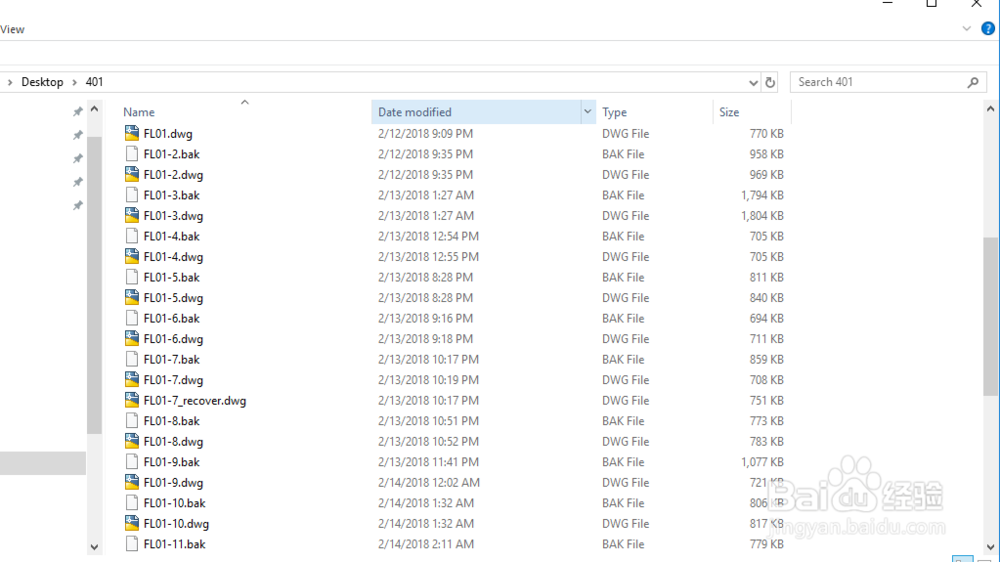
Task: Expand breadcrumb chevron between Desktop and 401
Action: (x=75, y=82)
